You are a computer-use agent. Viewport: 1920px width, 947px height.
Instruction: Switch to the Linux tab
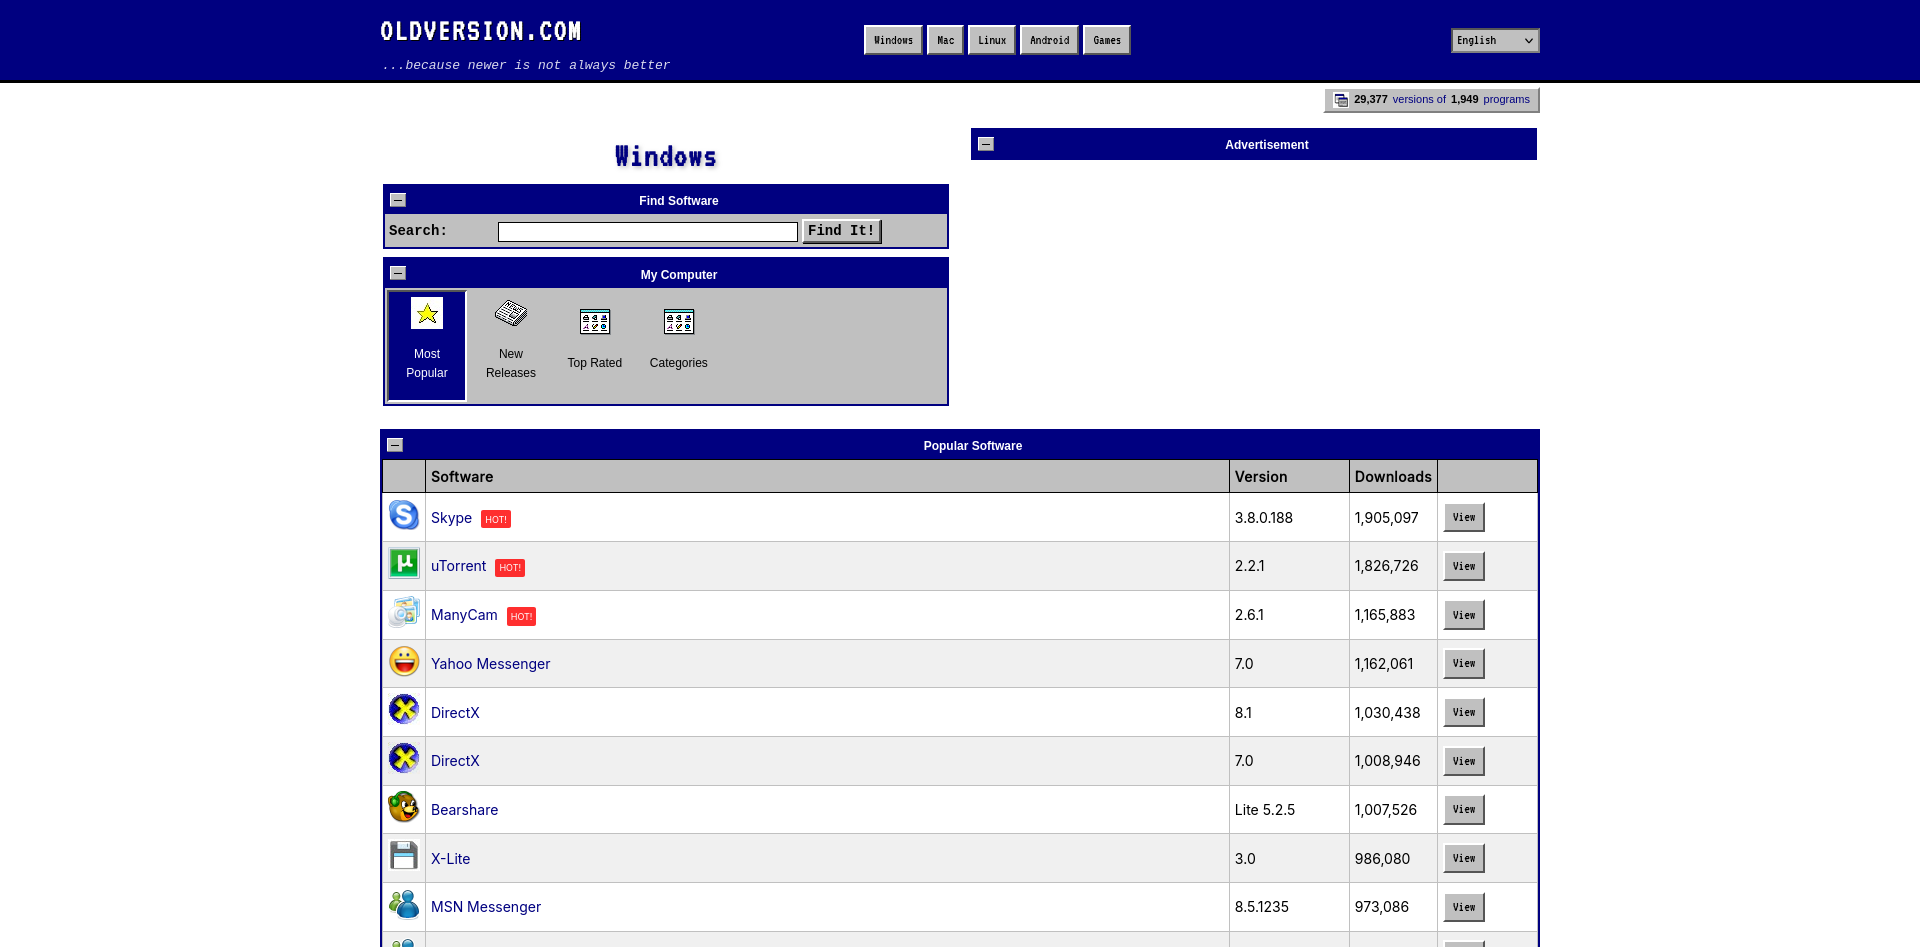992,41
